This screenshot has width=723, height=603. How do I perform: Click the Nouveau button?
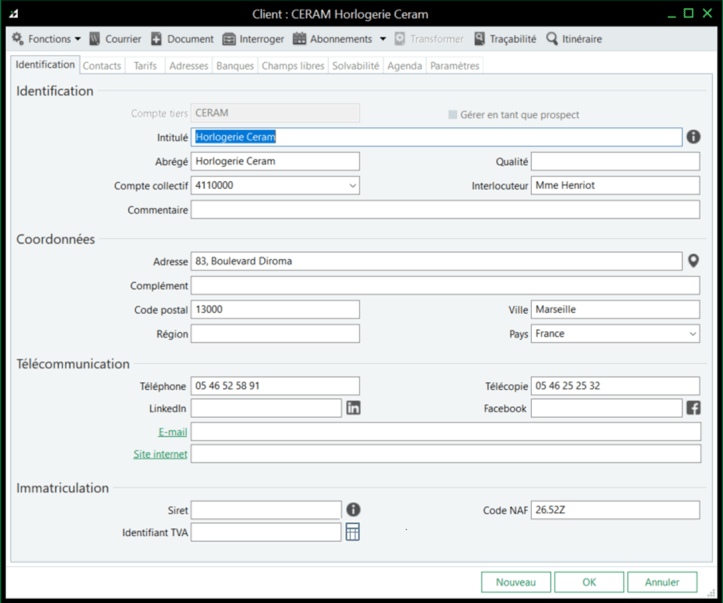pos(516,582)
